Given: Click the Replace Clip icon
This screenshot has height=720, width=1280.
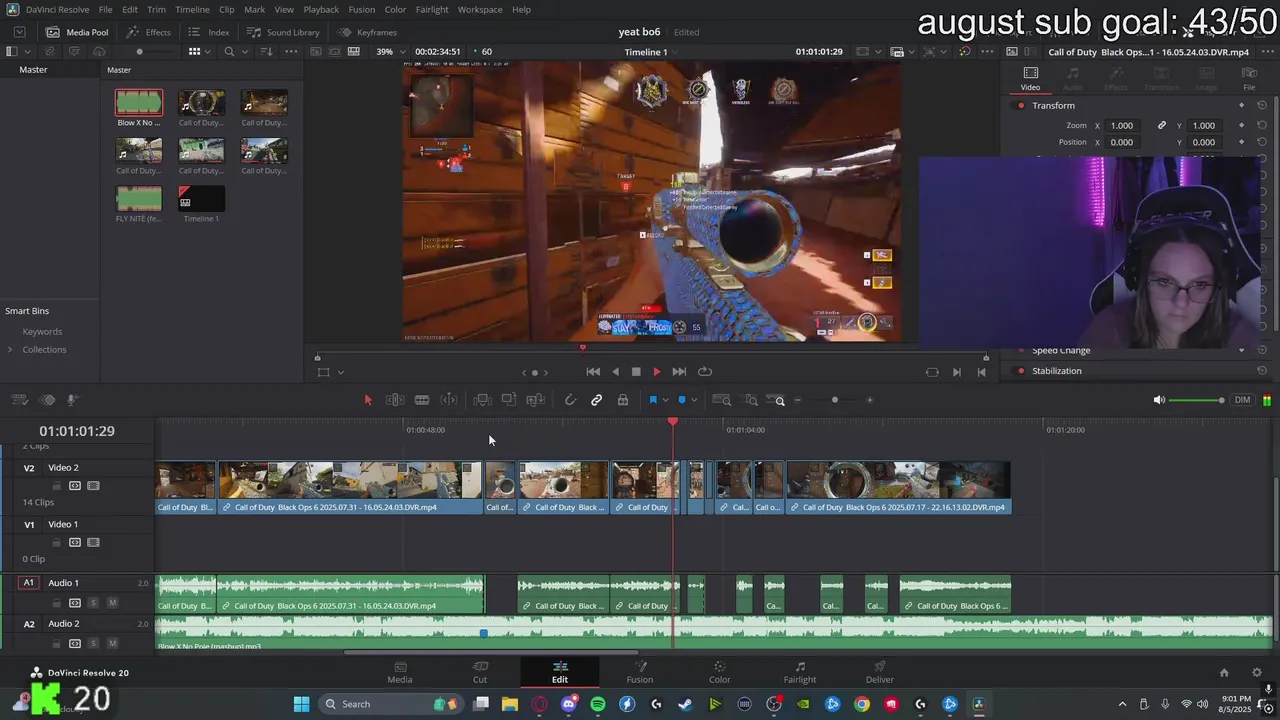Looking at the screenshot, I should 535,400.
